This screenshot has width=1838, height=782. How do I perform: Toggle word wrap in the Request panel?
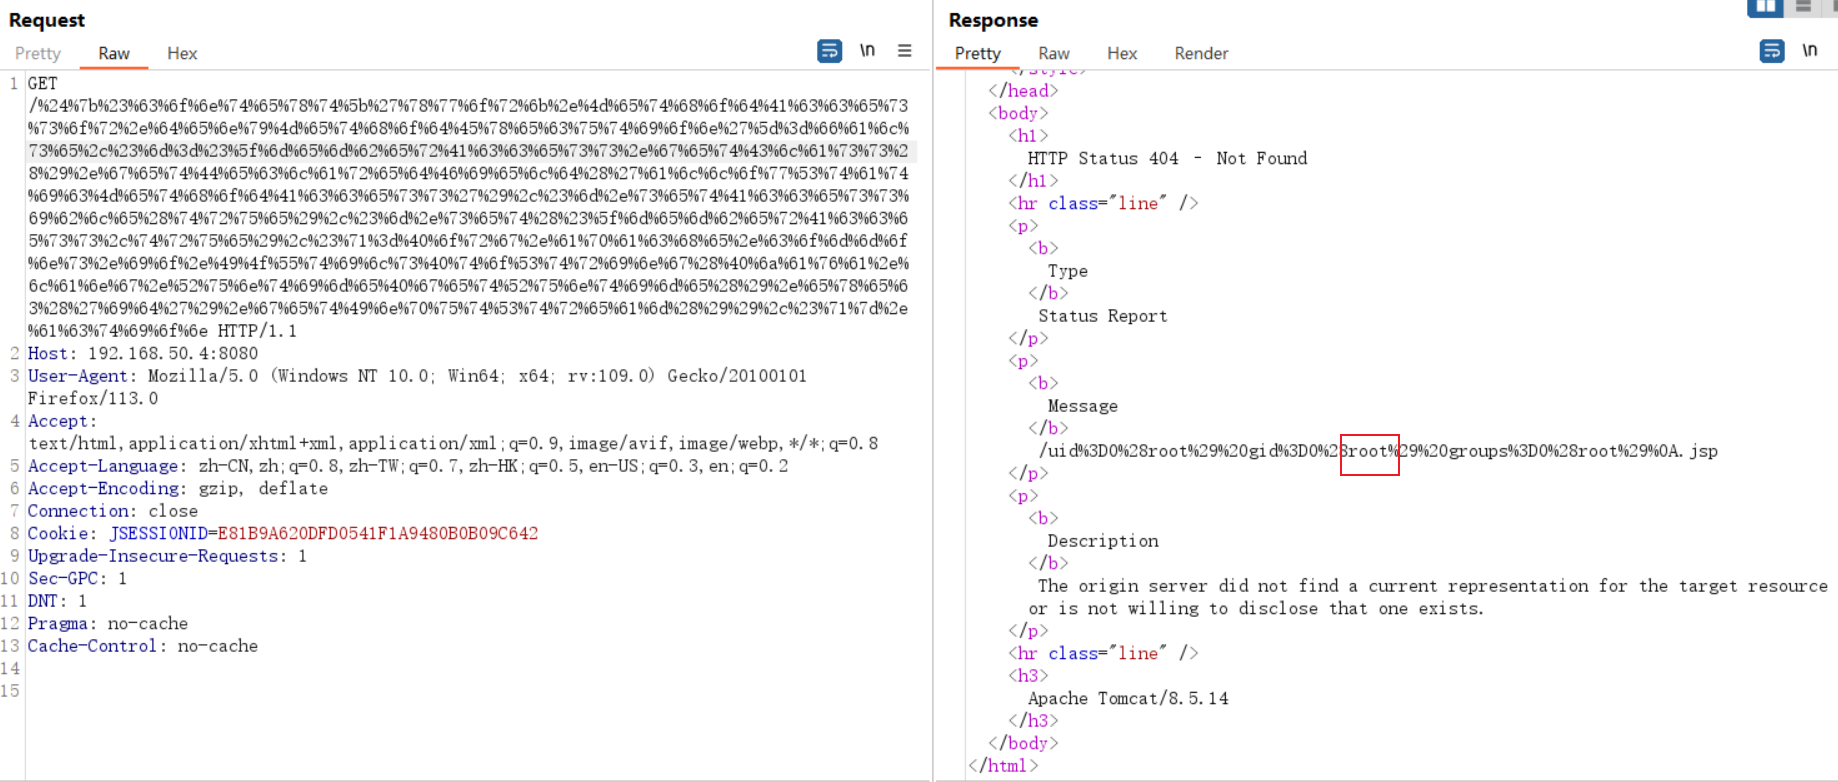point(829,51)
